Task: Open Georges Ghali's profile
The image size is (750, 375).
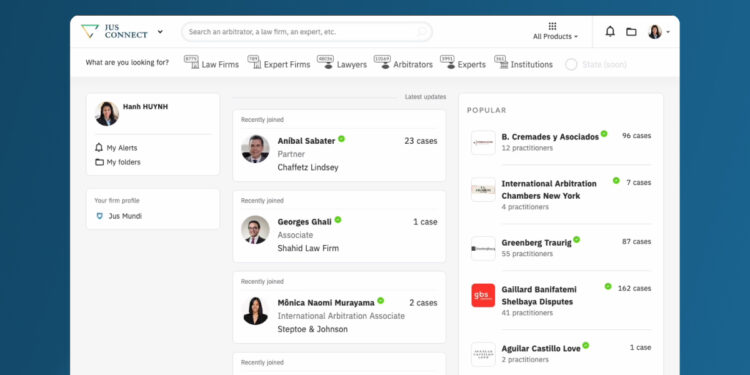Action: 304,221
